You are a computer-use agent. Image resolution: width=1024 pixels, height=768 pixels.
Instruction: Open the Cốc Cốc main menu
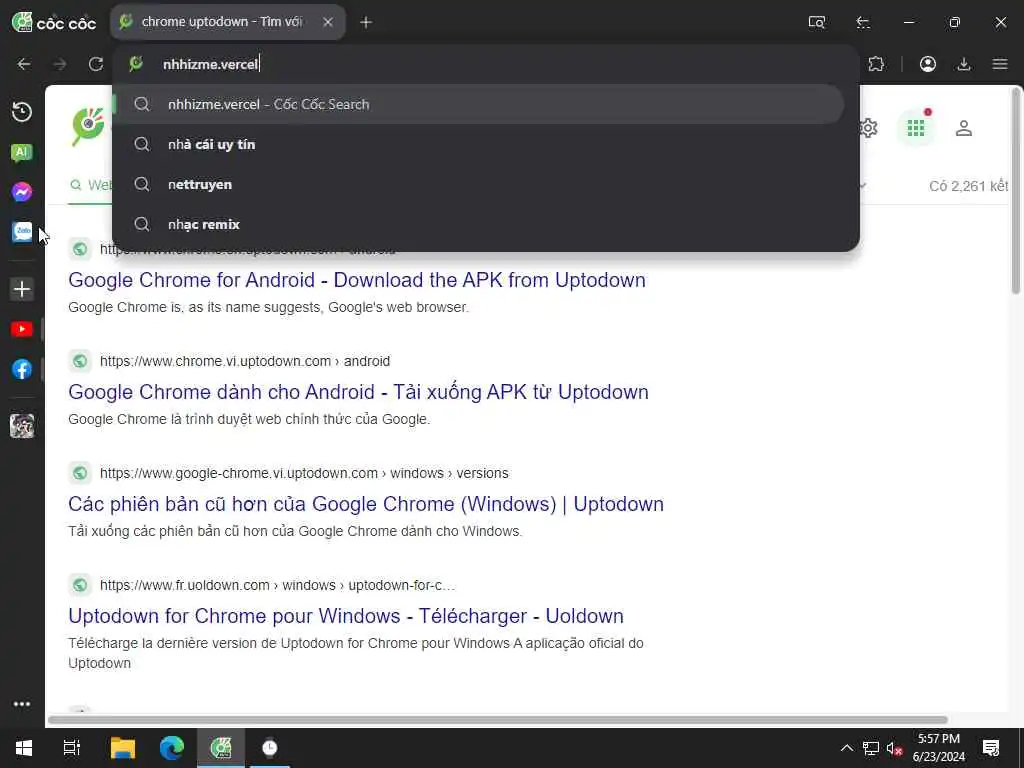pos(1000,64)
